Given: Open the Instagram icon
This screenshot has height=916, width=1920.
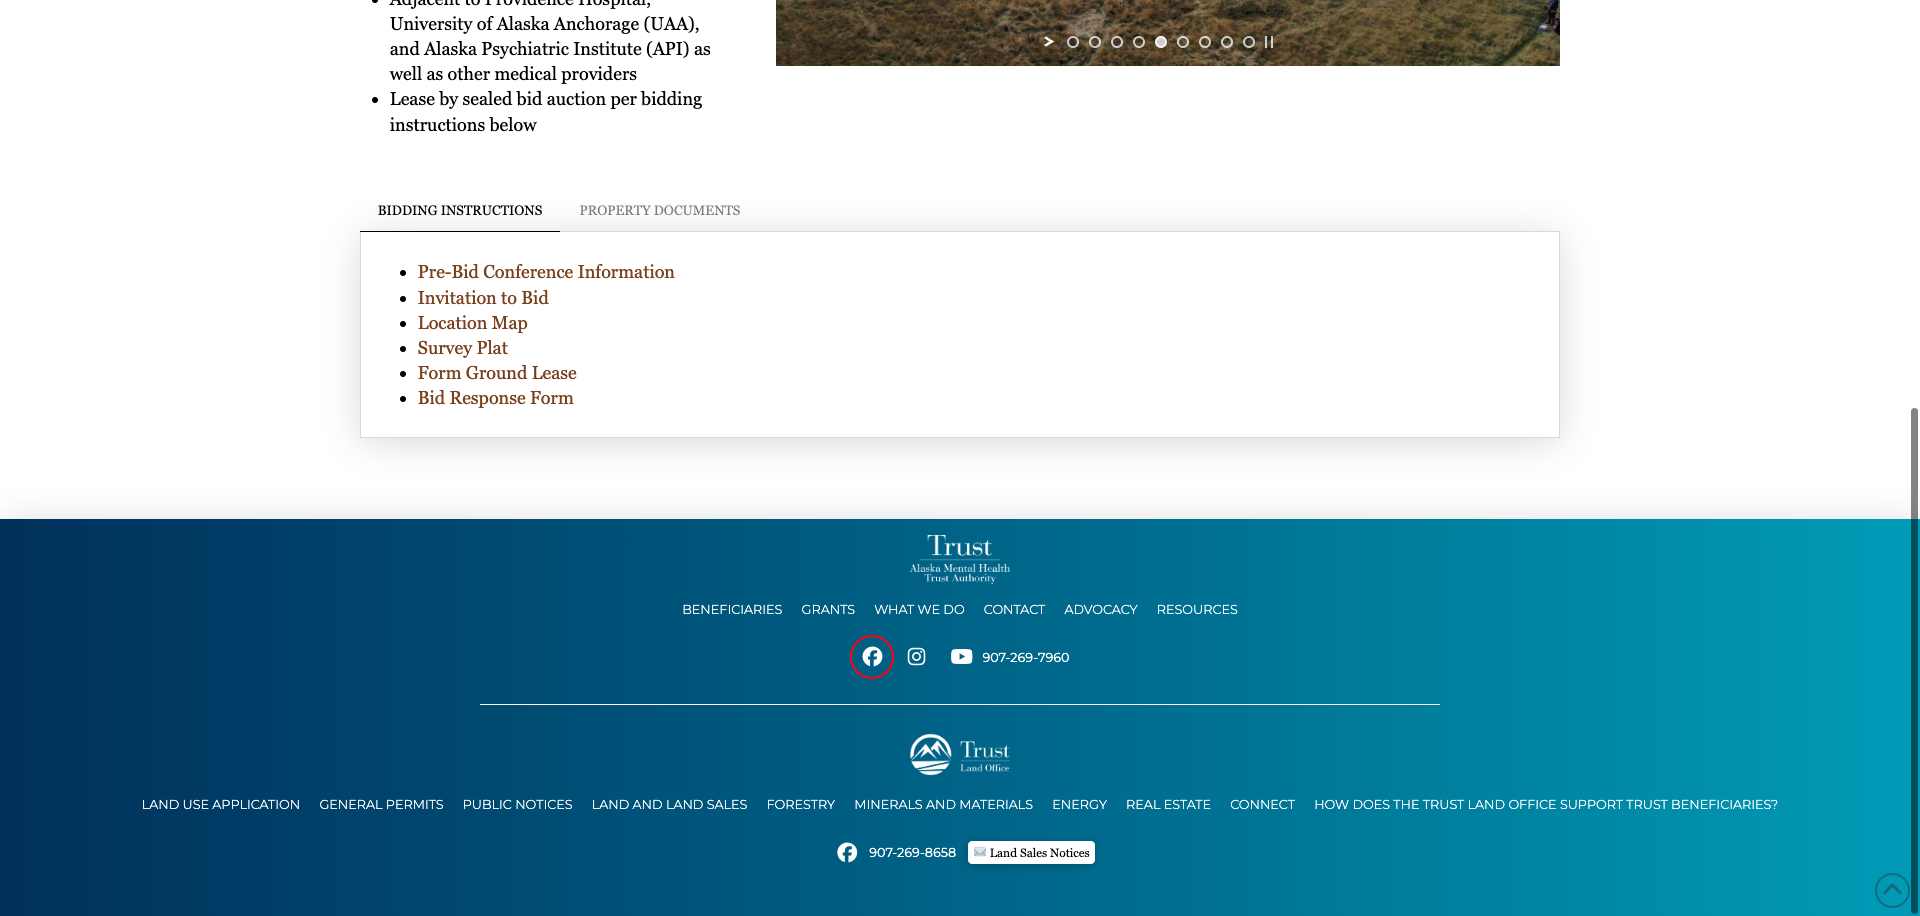Looking at the screenshot, I should [x=916, y=657].
